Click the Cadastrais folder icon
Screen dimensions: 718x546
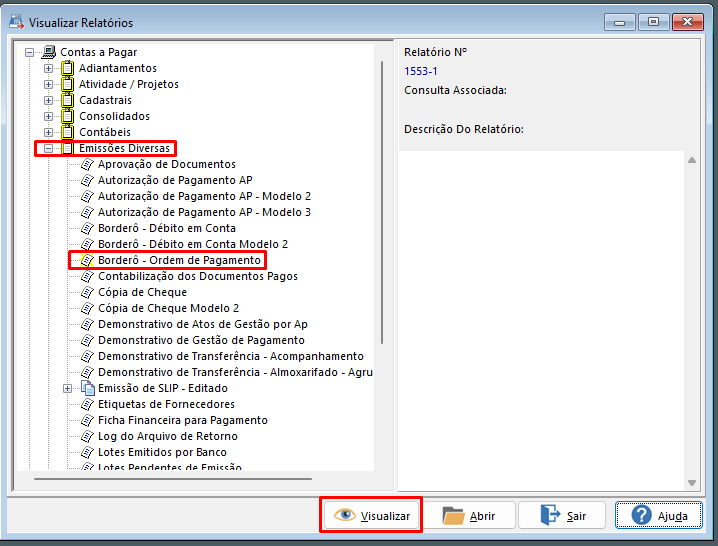point(67,100)
